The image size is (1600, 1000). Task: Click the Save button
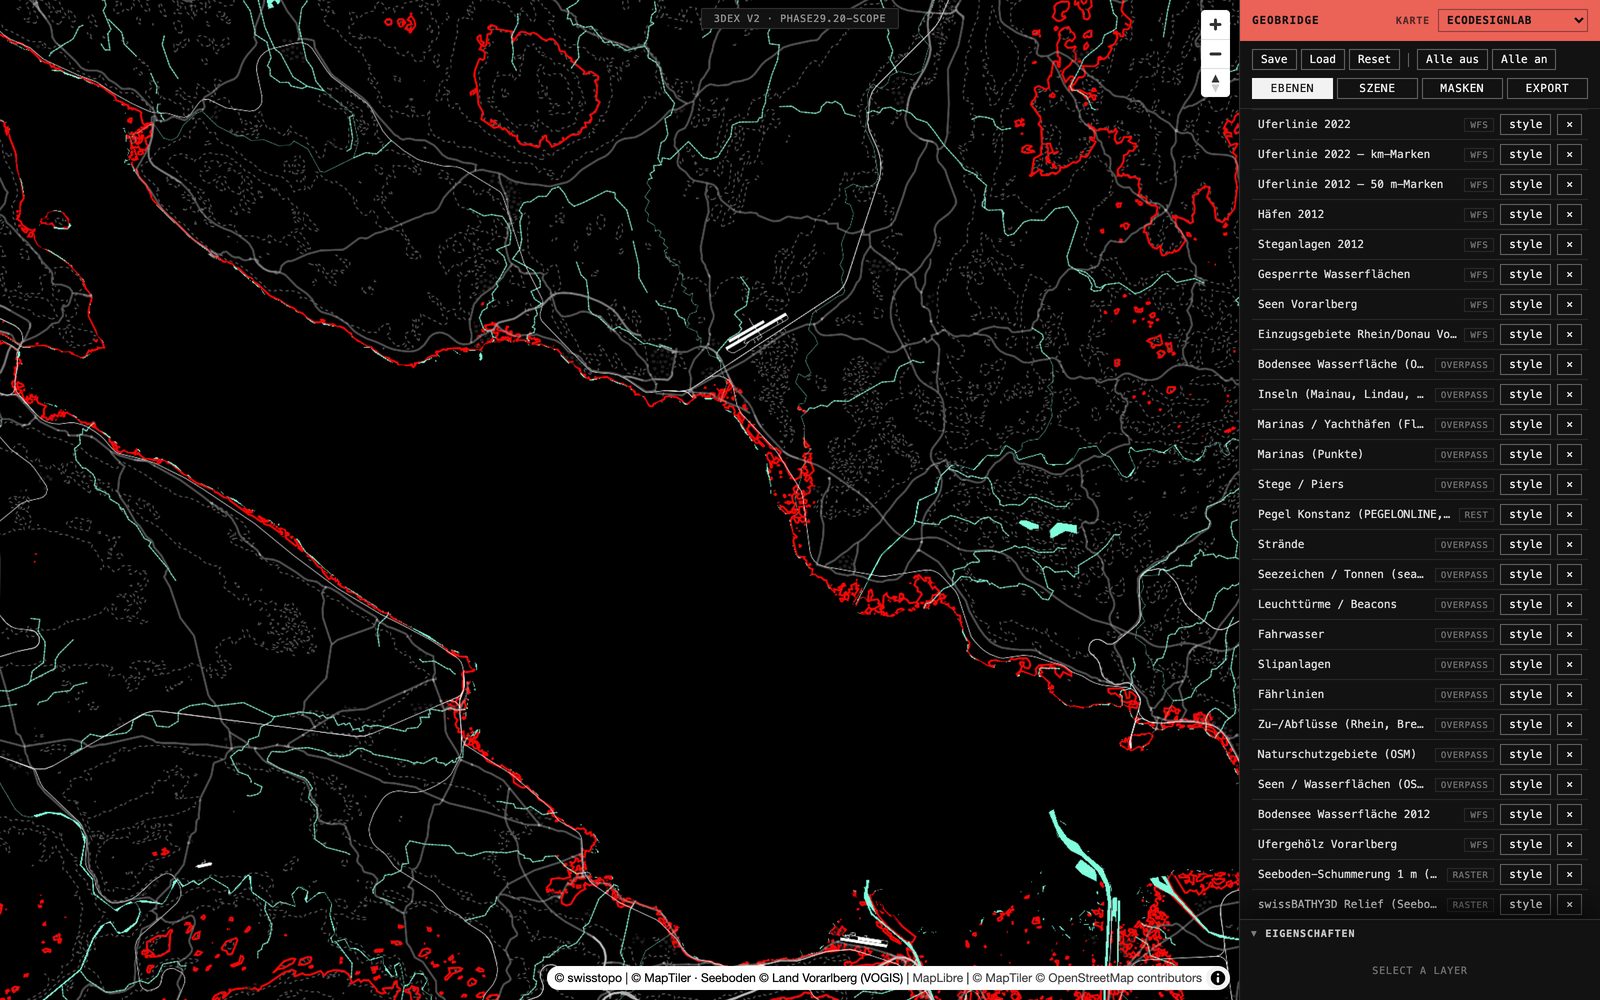coord(1274,59)
